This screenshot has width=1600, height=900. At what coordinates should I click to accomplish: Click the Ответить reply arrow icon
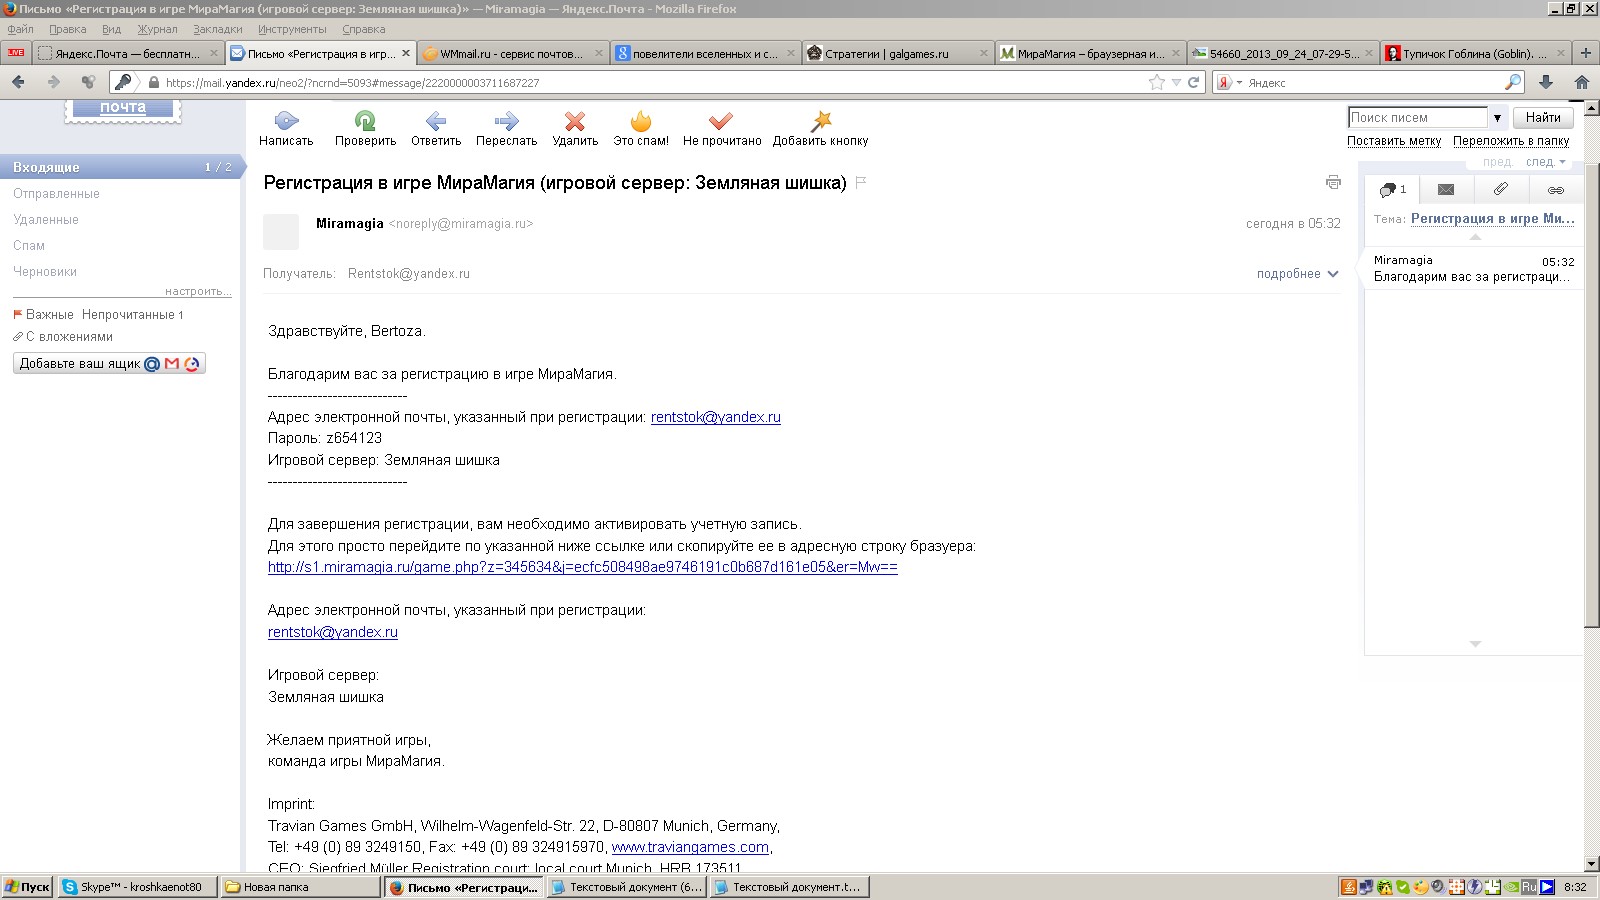point(436,121)
